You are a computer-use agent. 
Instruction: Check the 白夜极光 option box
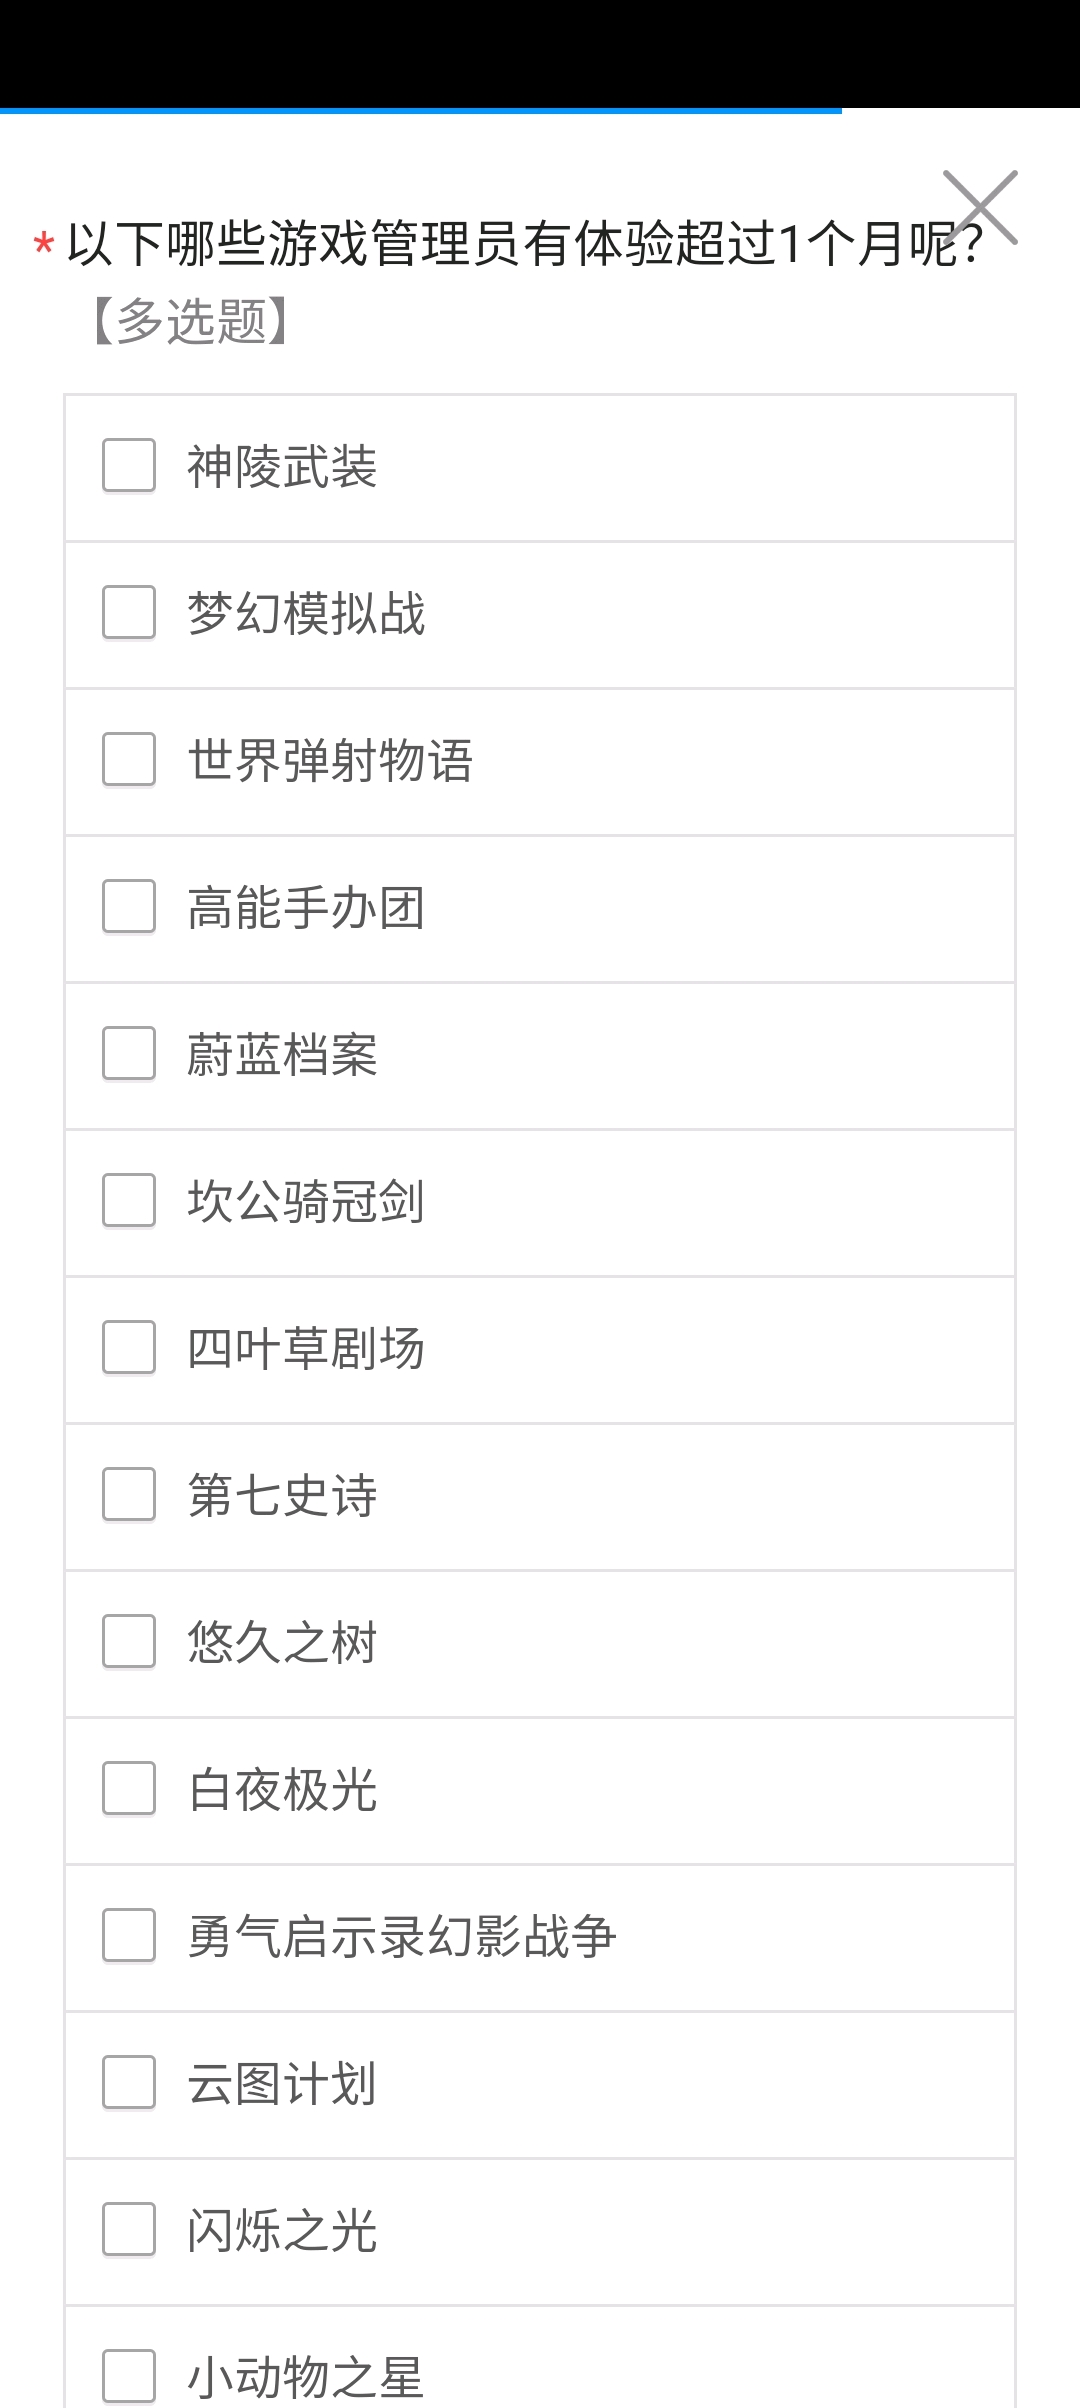129,1788
